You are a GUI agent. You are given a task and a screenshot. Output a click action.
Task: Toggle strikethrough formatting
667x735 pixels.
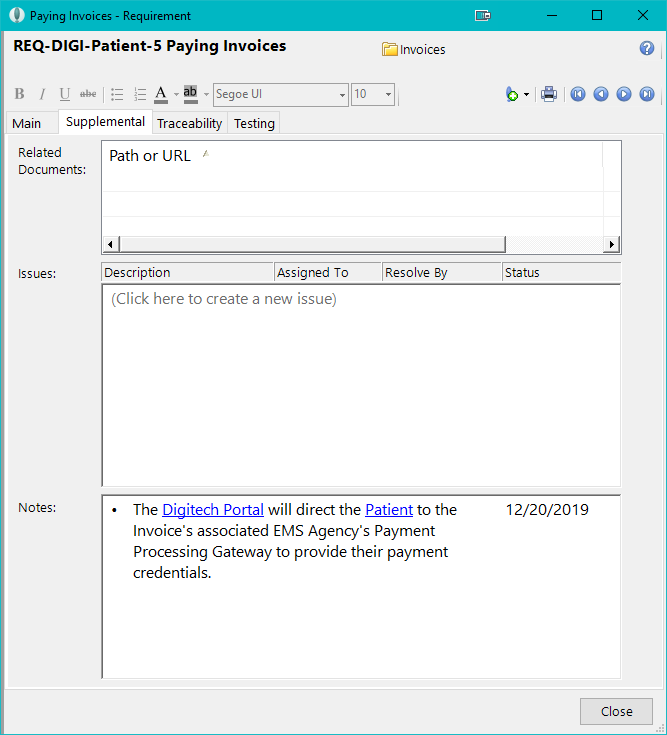[x=88, y=94]
